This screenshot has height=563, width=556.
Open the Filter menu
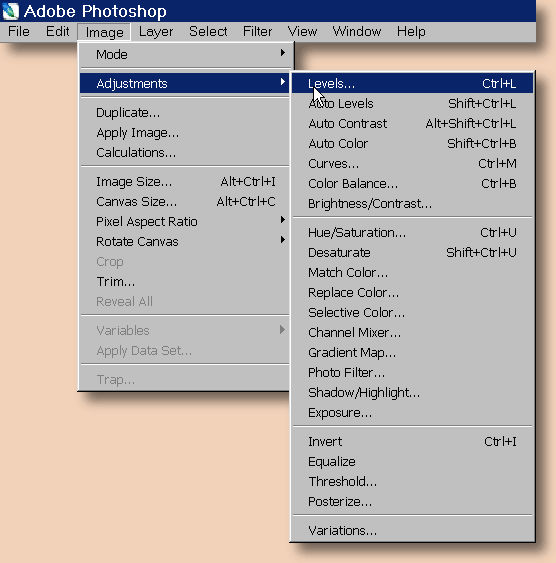coord(257,32)
